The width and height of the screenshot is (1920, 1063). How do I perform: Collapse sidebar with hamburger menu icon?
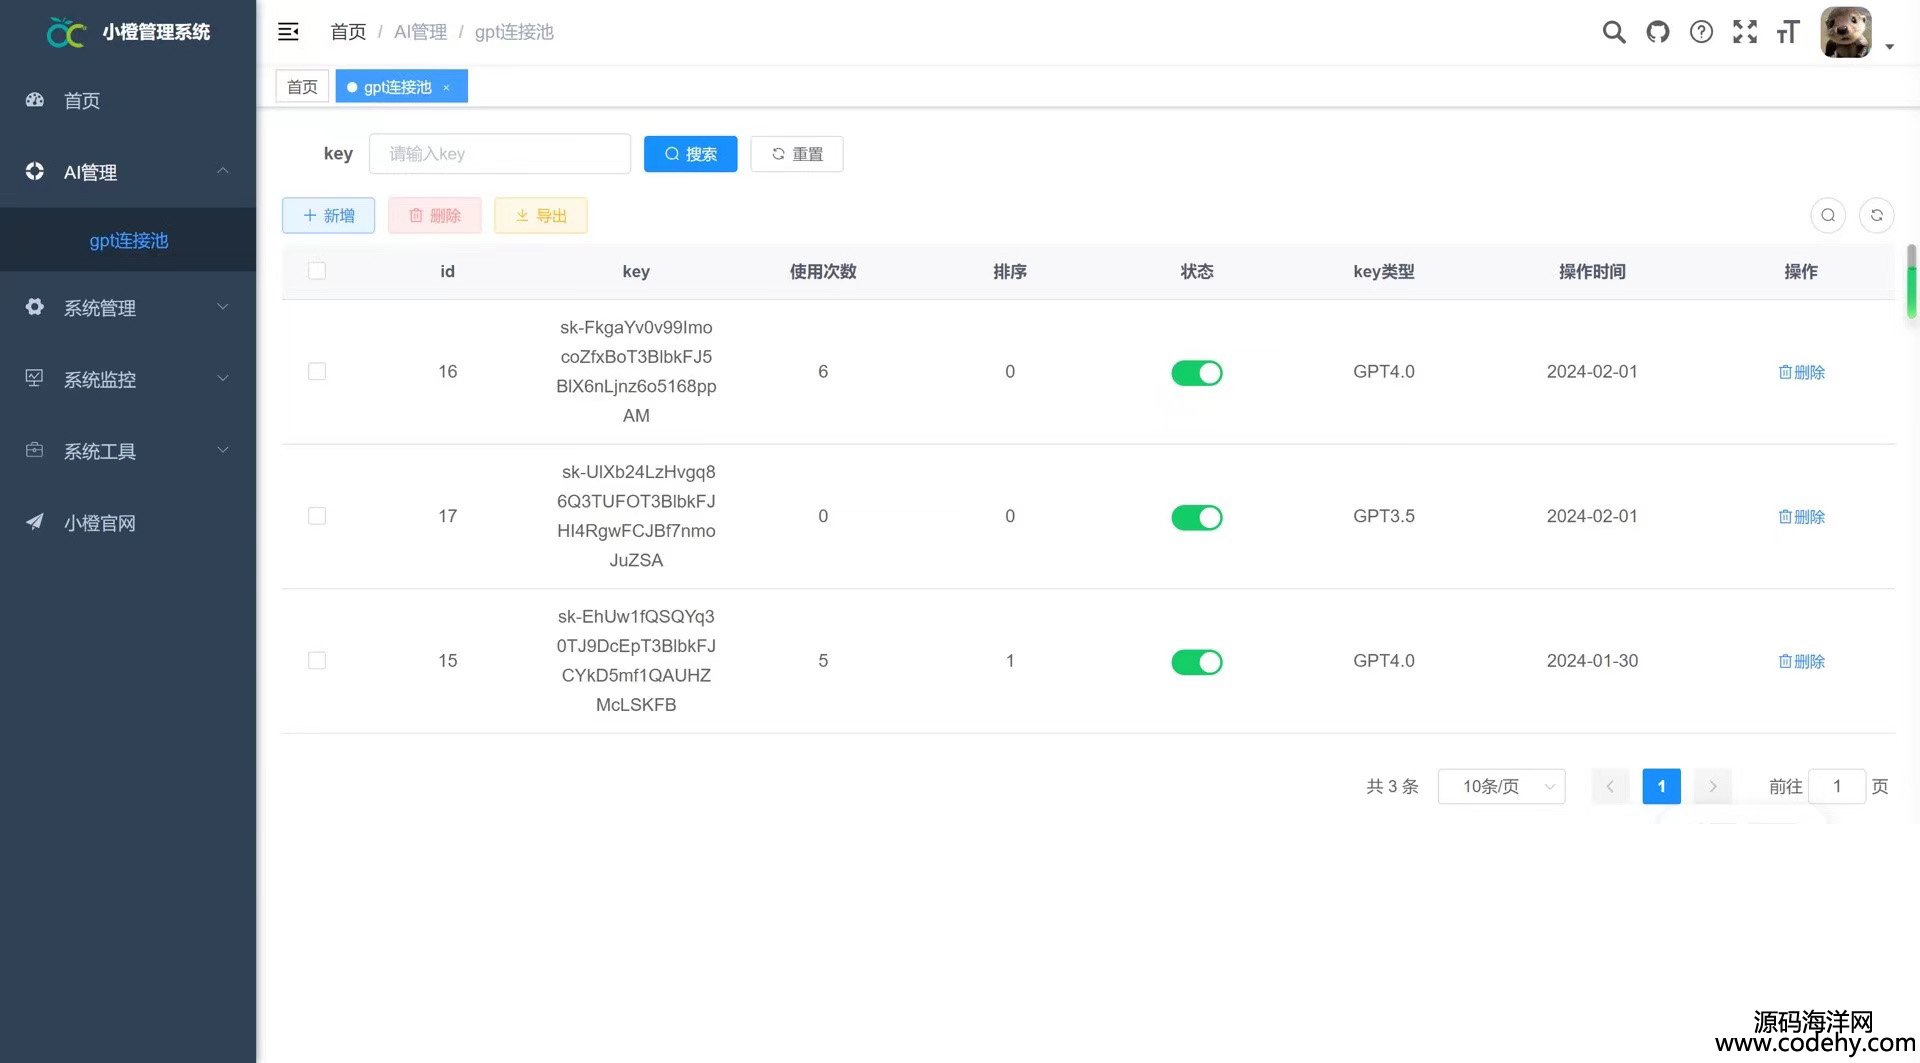288,32
